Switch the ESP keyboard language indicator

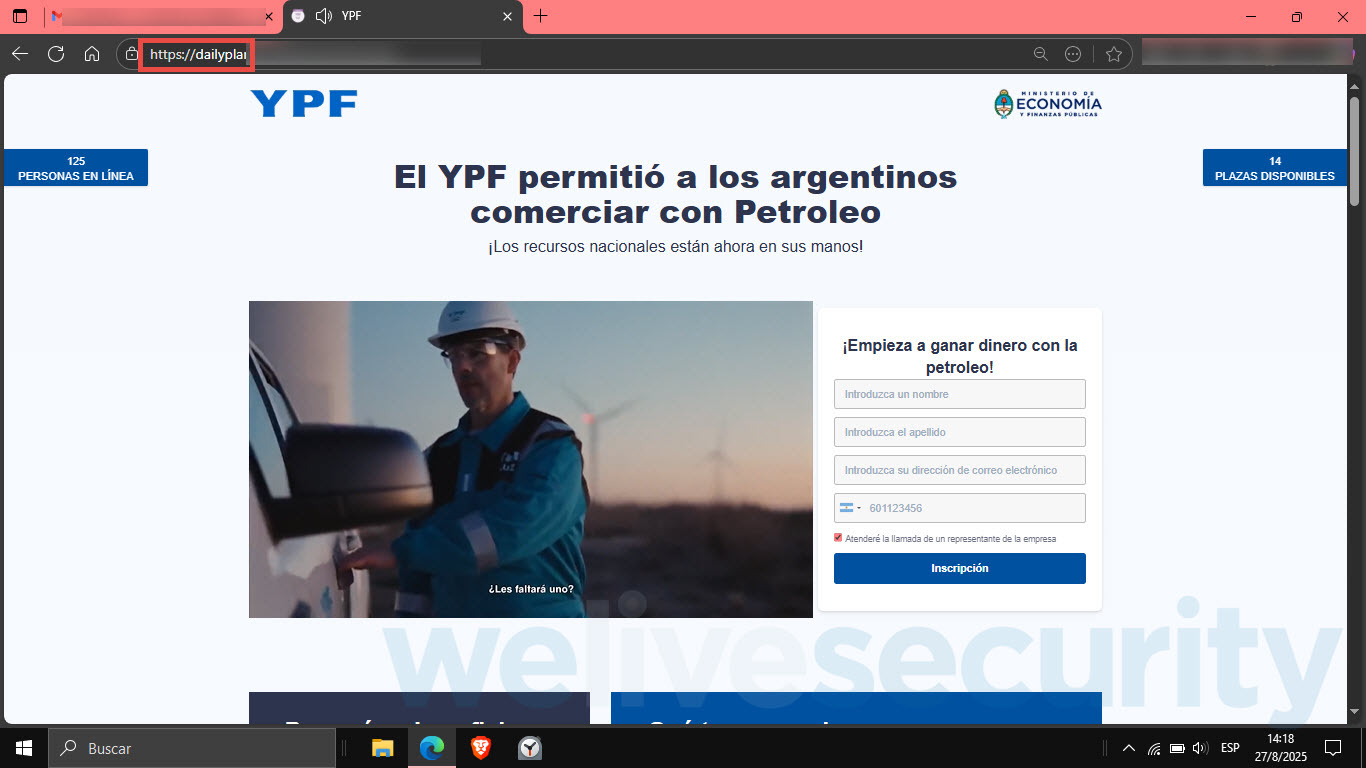pos(1230,748)
